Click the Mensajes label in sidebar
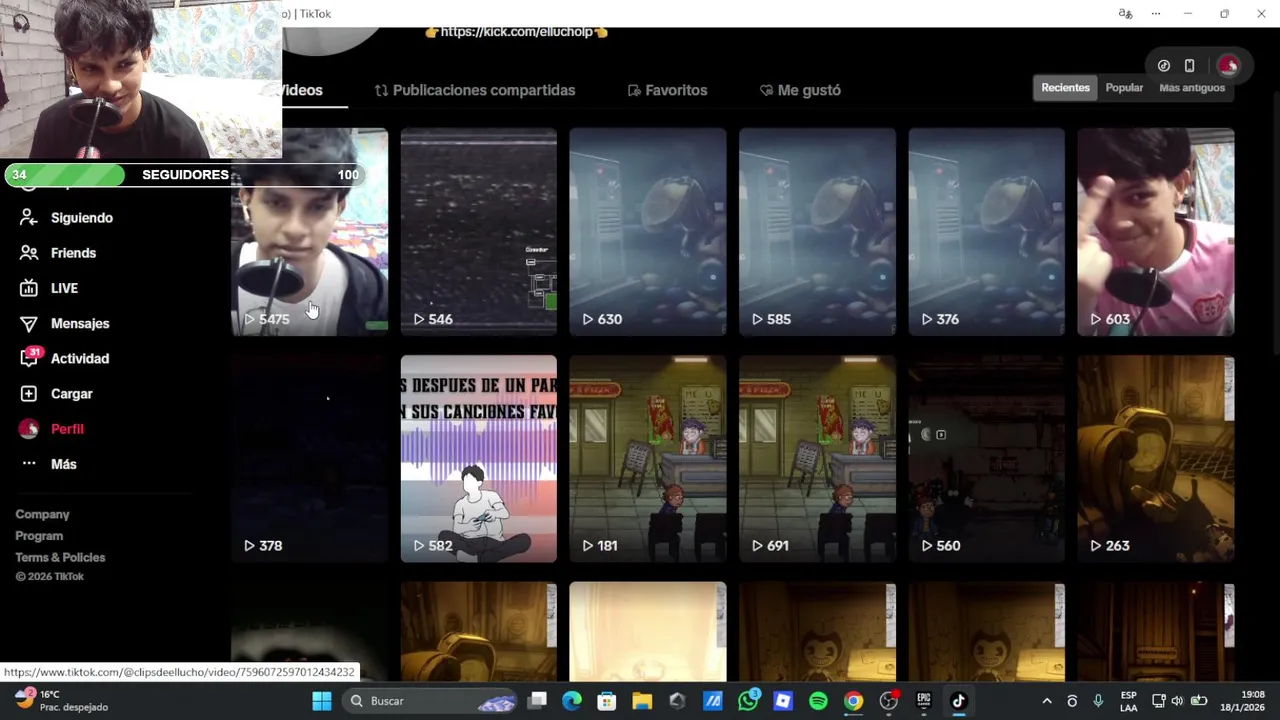Viewport: 1280px width, 720px height. pos(80,324)
